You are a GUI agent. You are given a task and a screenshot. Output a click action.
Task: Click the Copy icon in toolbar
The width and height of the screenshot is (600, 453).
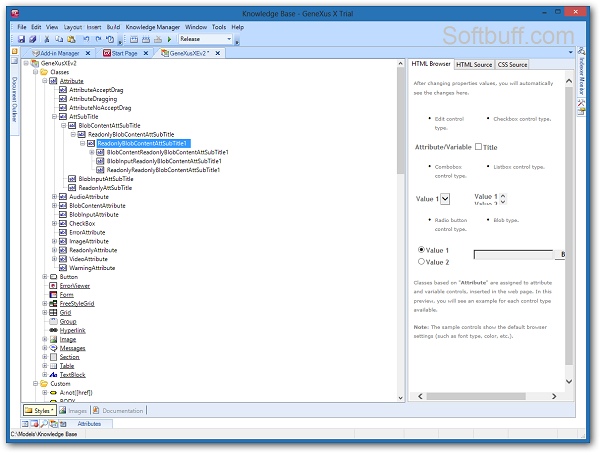pos(59,39)
